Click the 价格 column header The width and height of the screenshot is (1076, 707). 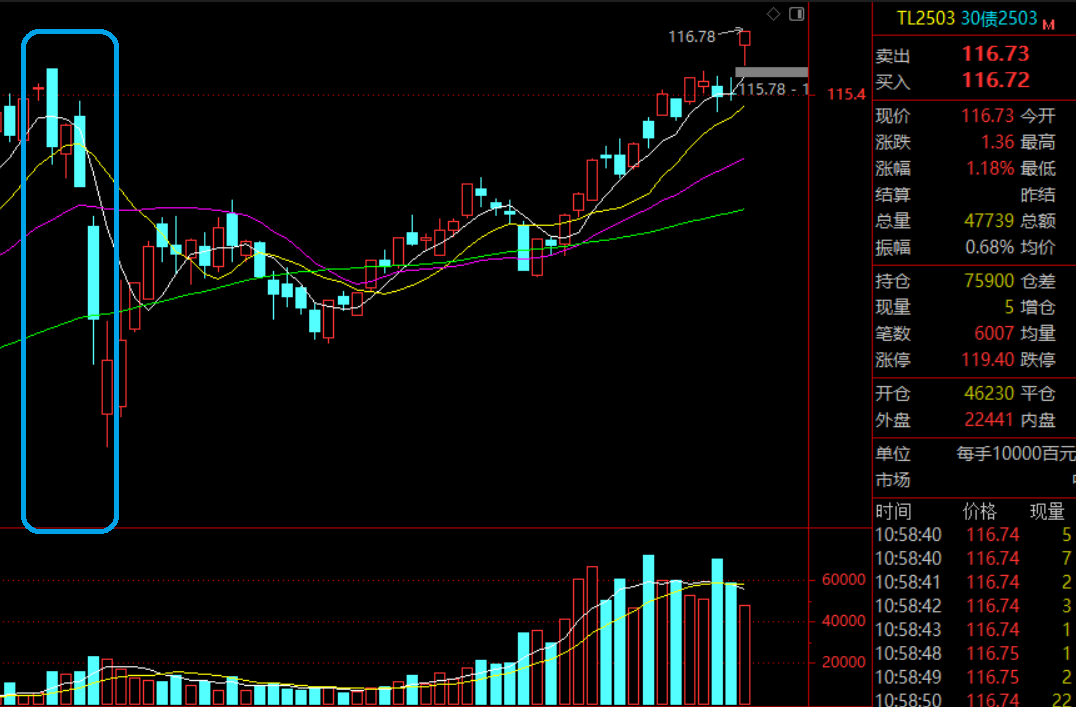pyautogui.click(x=979, y=511)
